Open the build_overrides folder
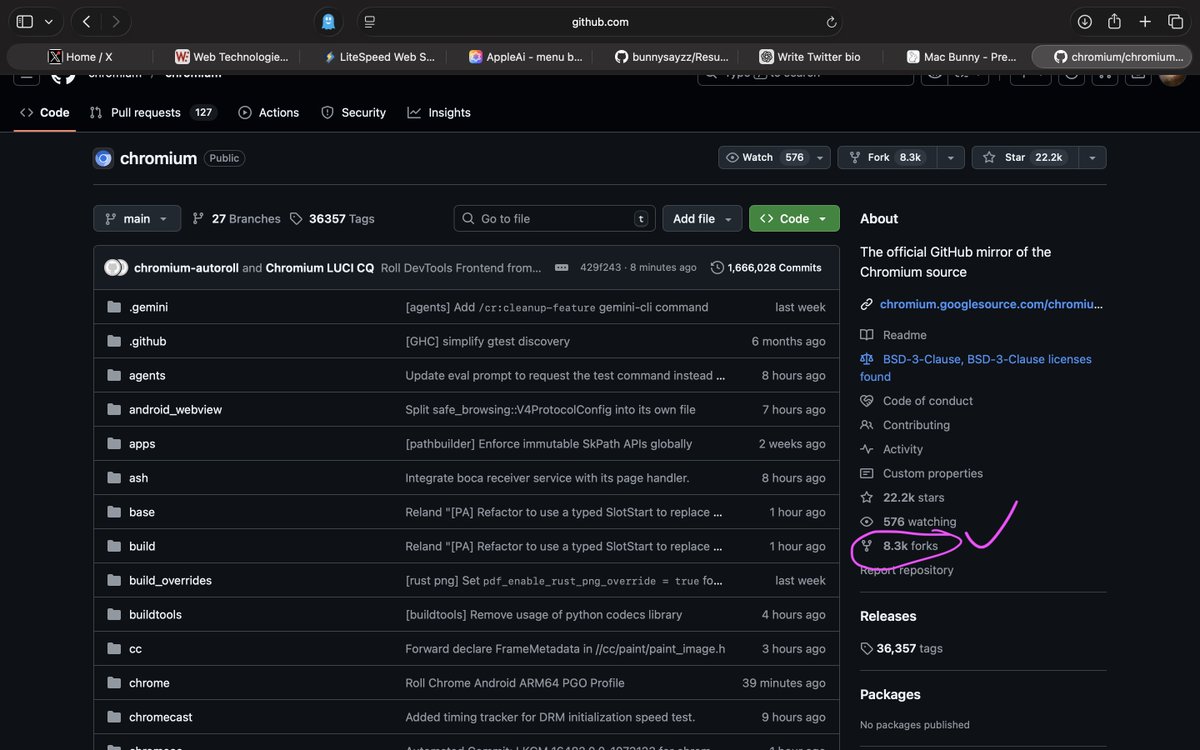The width and height of the screenshot is (1200, 750). pos(170,580)
